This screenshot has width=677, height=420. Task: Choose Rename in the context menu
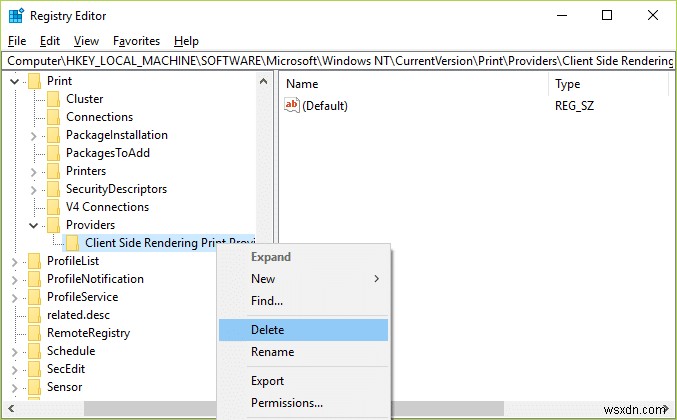[x=272, y=352]
